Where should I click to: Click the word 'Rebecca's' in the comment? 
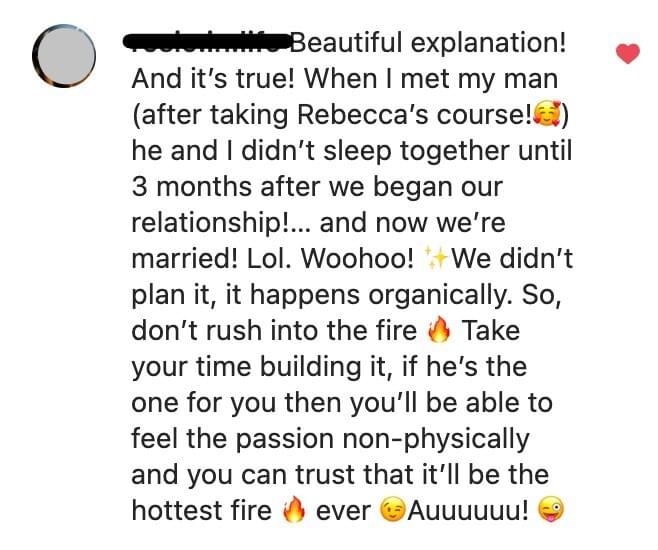tap(363, 114)
